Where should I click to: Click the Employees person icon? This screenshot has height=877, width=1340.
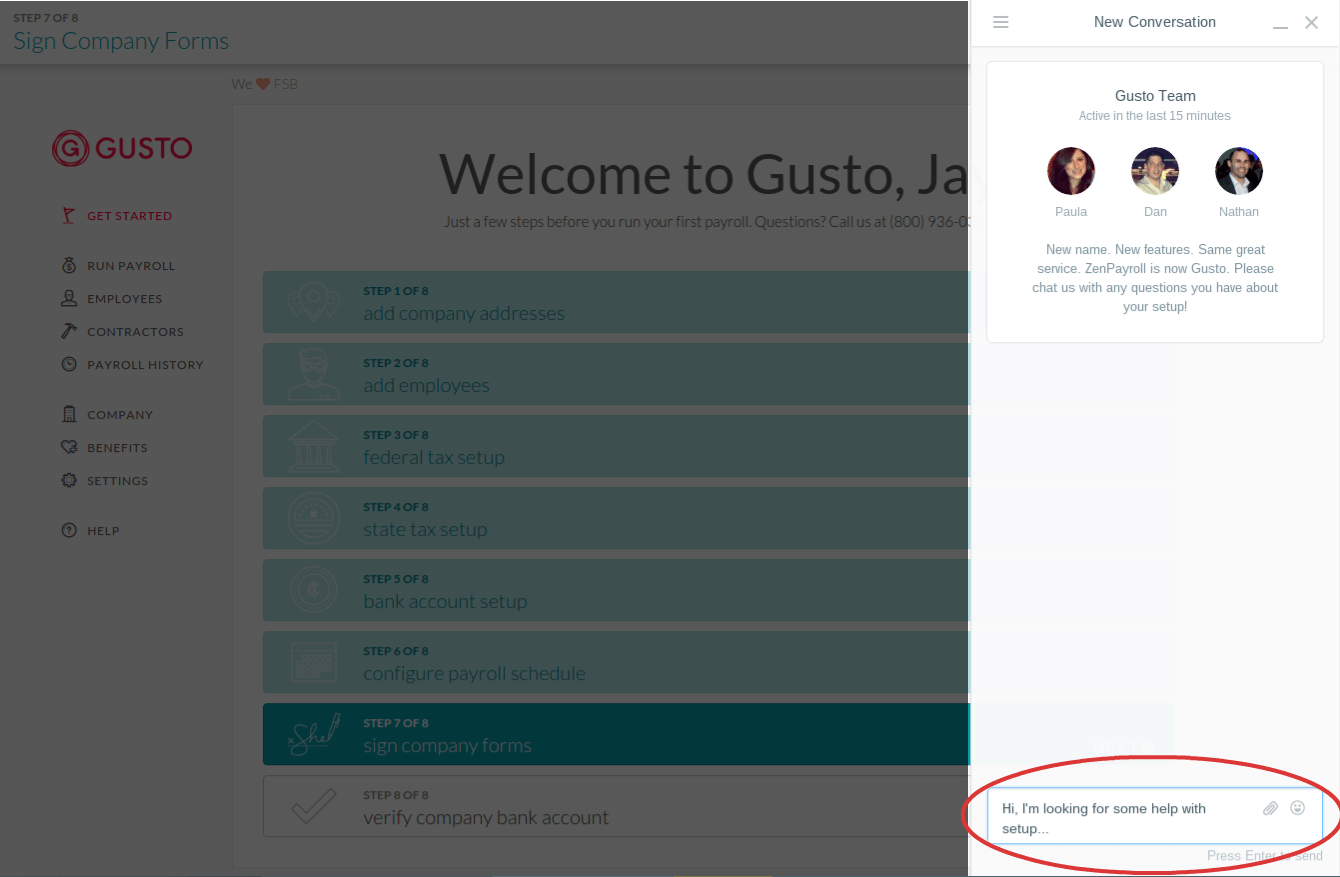click(68, 298)
